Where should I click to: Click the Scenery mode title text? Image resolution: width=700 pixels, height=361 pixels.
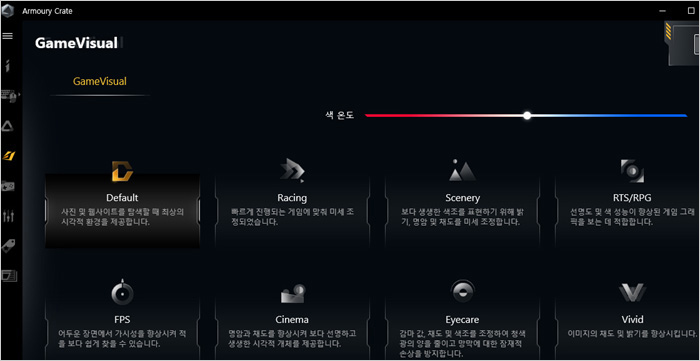point(462,198)
